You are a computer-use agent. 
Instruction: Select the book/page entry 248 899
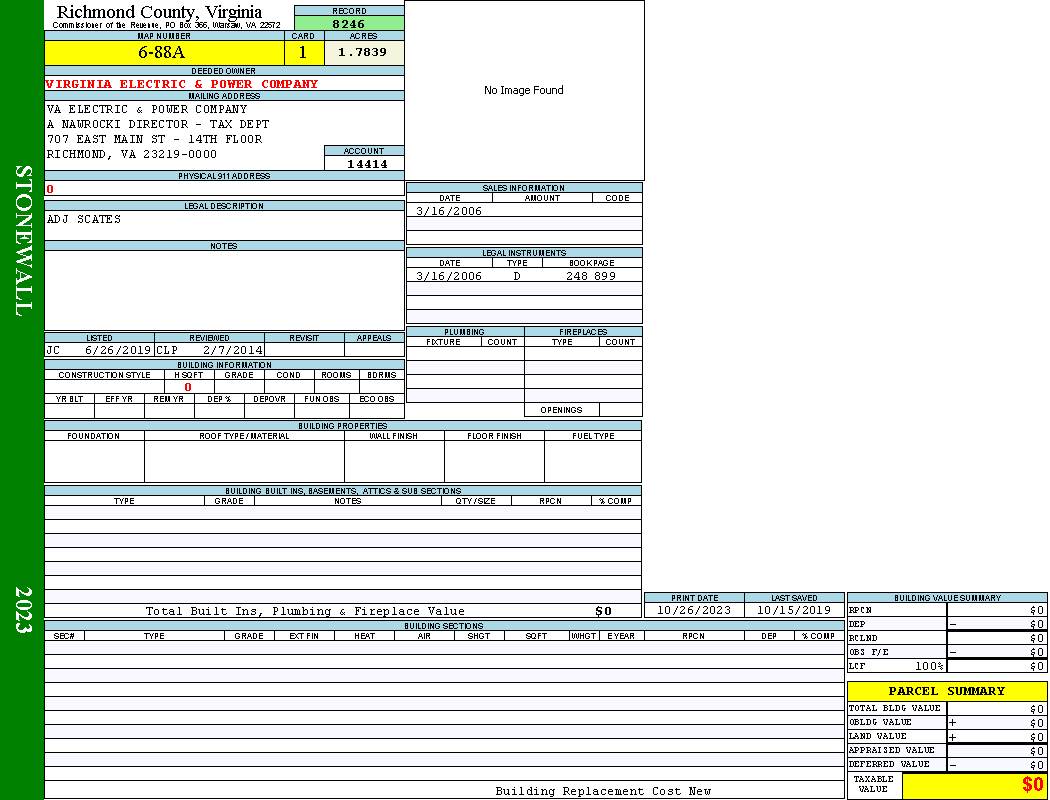591,276
